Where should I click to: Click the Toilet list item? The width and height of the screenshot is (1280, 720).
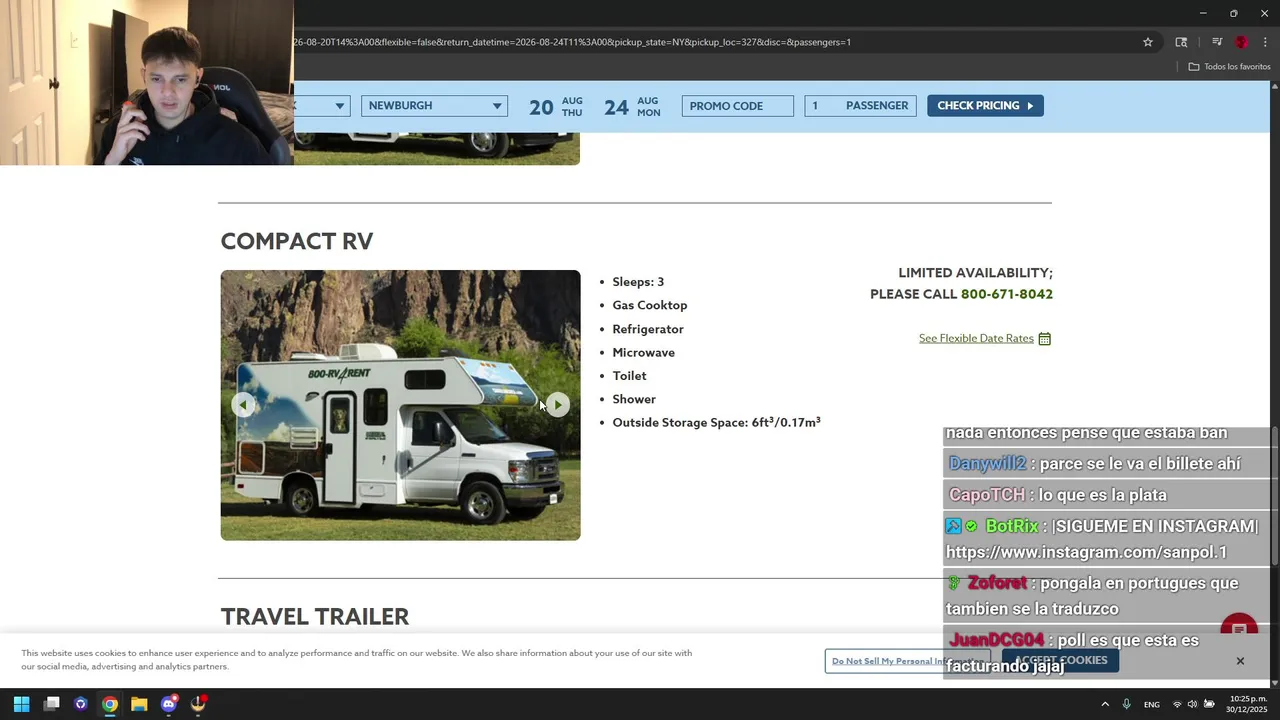point(629,376)
